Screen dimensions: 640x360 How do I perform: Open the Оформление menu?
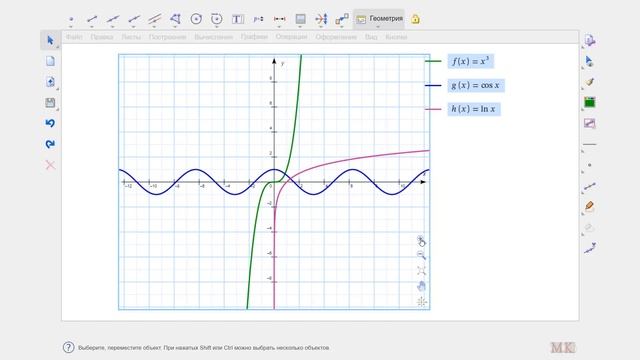coord(336,37)
